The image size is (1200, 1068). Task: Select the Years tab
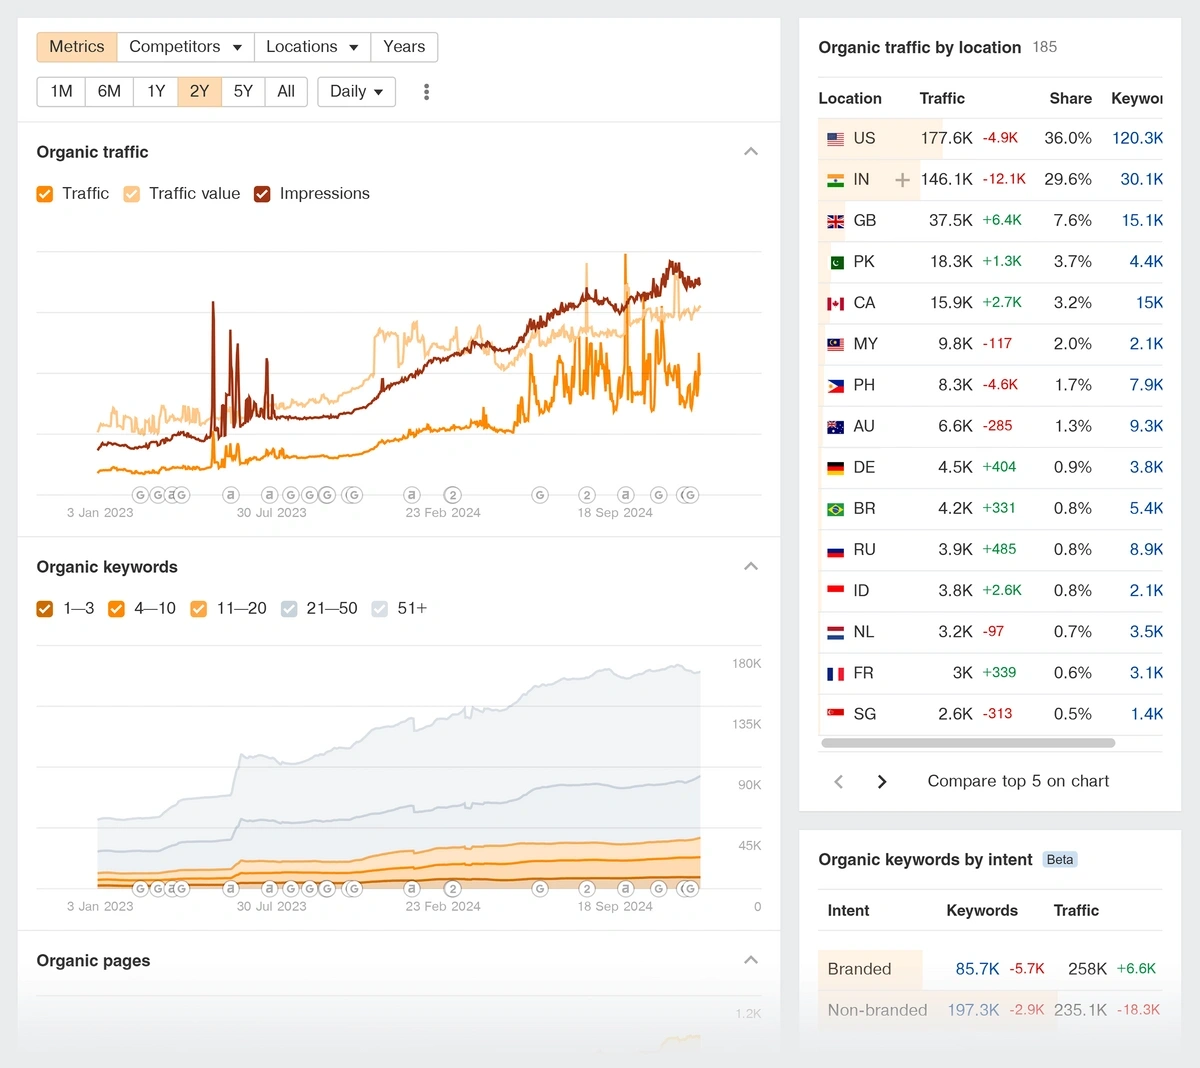(x=404, y=47)
